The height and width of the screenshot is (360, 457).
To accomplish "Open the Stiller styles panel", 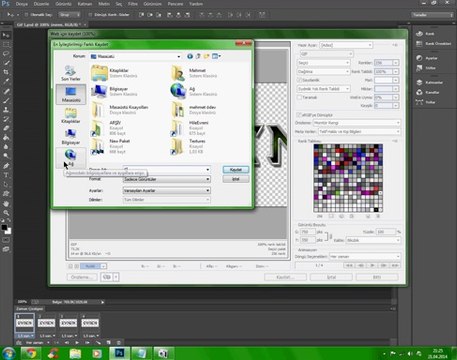I will (419, 68).
